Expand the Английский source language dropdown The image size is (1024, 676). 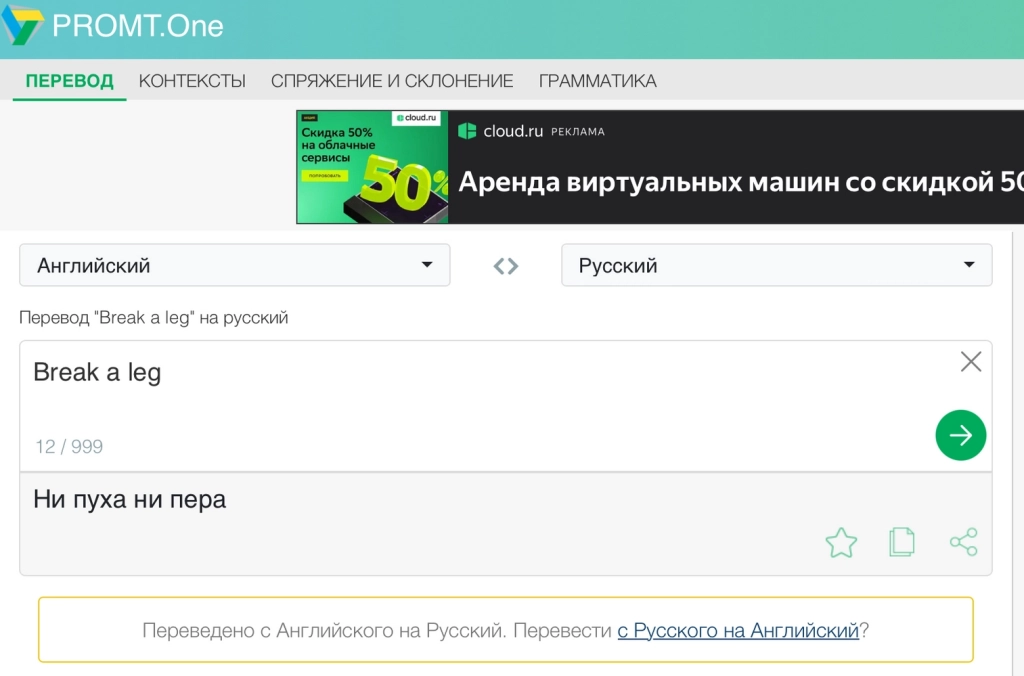[x=234, y=265]
